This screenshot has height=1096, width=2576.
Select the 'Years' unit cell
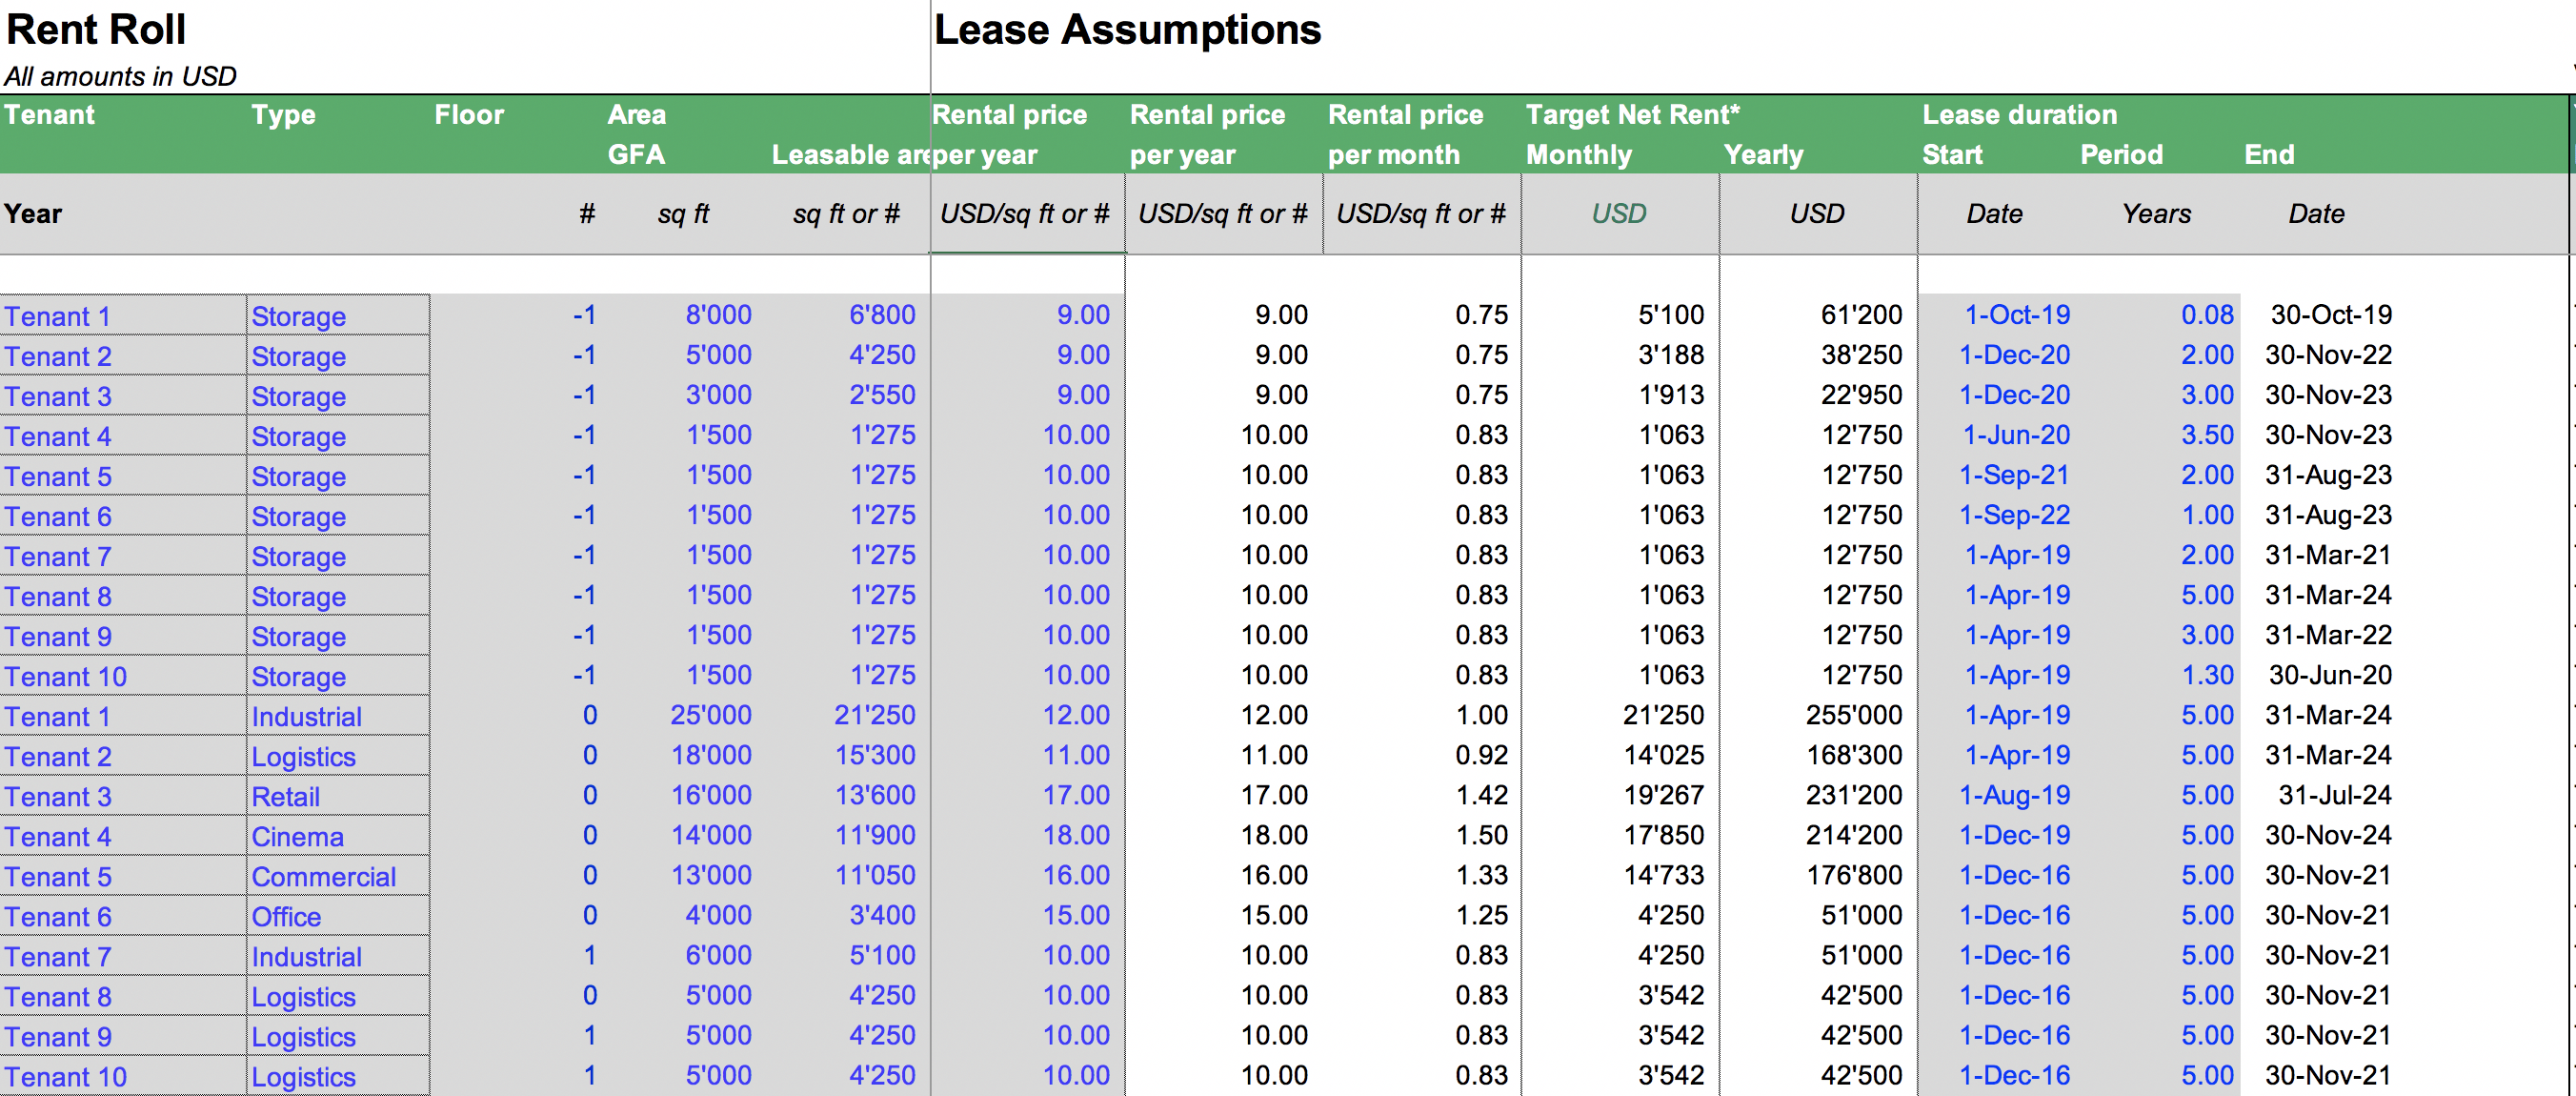click(x=2156, y=213)
